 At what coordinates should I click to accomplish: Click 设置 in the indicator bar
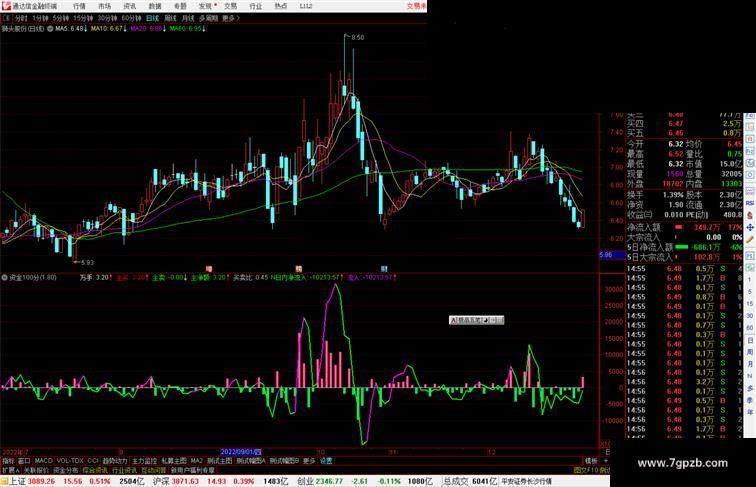pos(326,461)
